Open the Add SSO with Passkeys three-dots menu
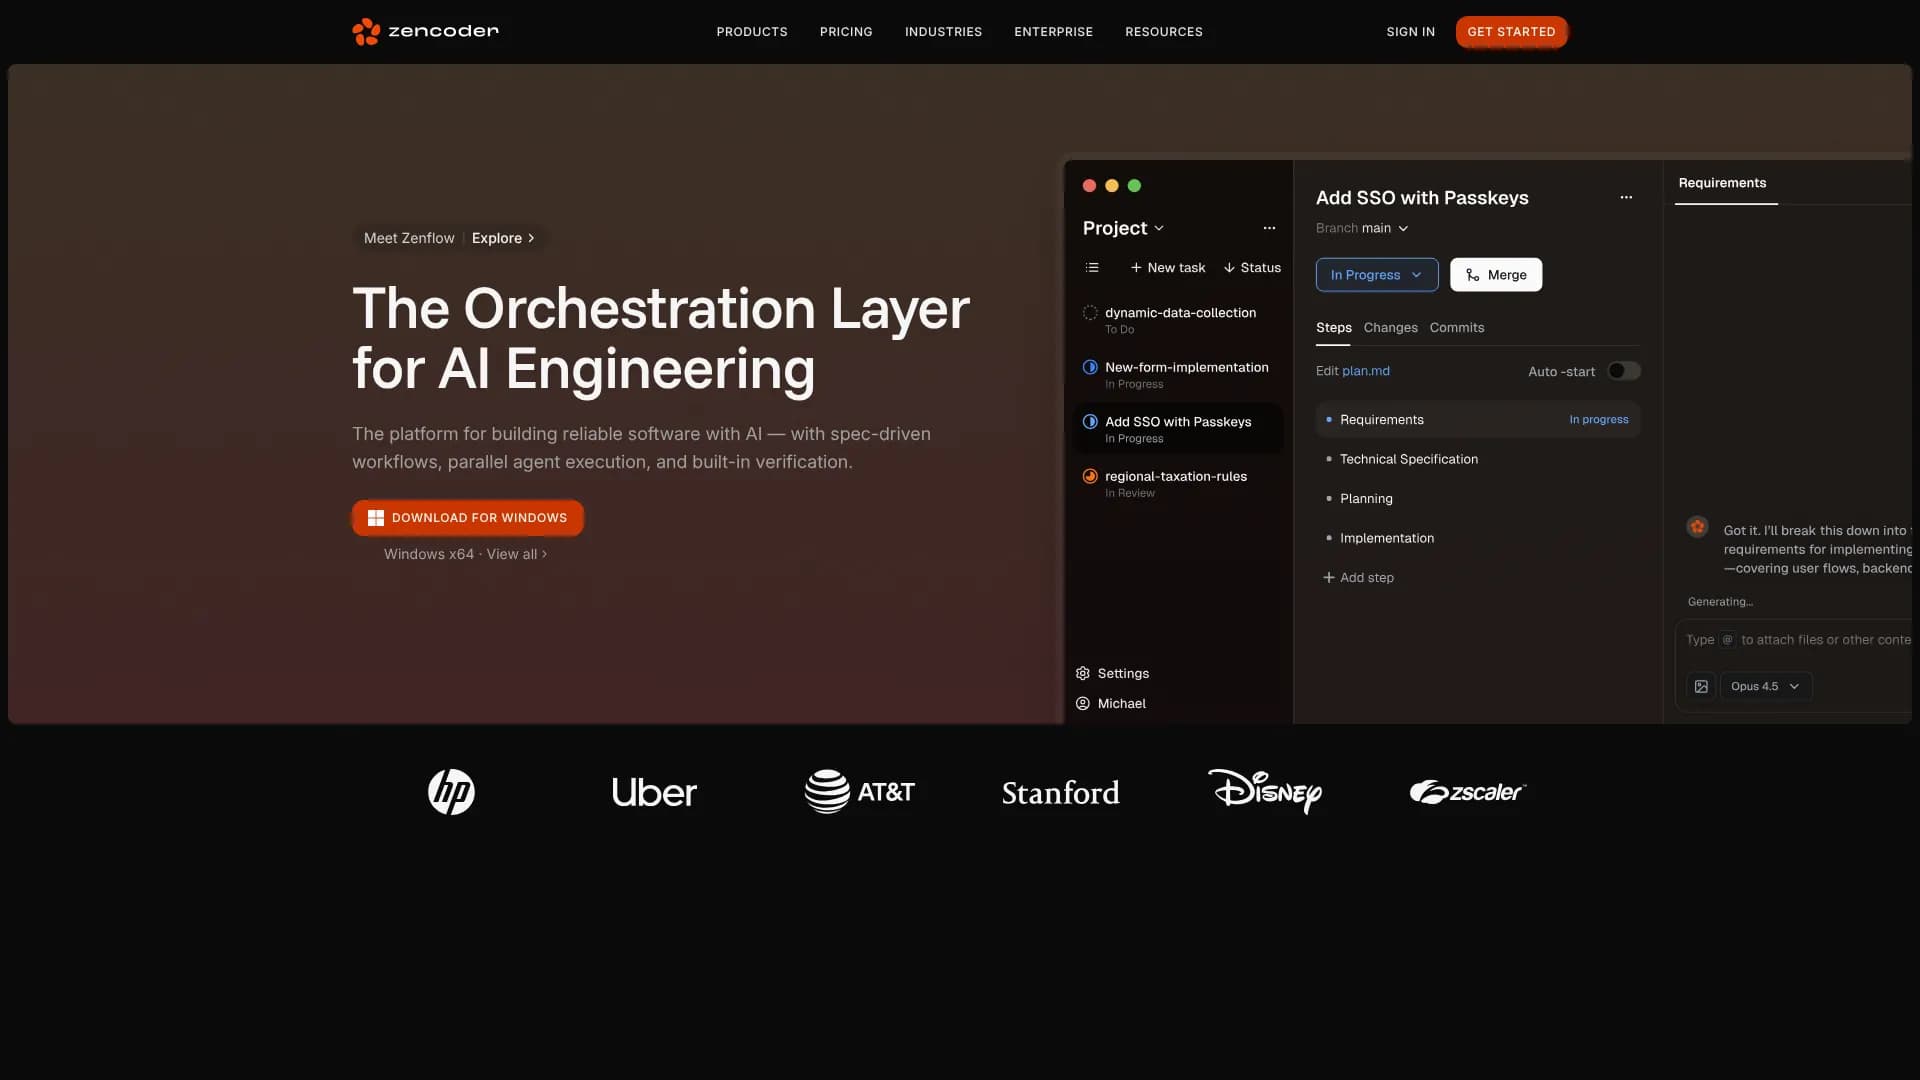The height and width of the screenshot is (1080, 1920). (x=1626, y=198)
